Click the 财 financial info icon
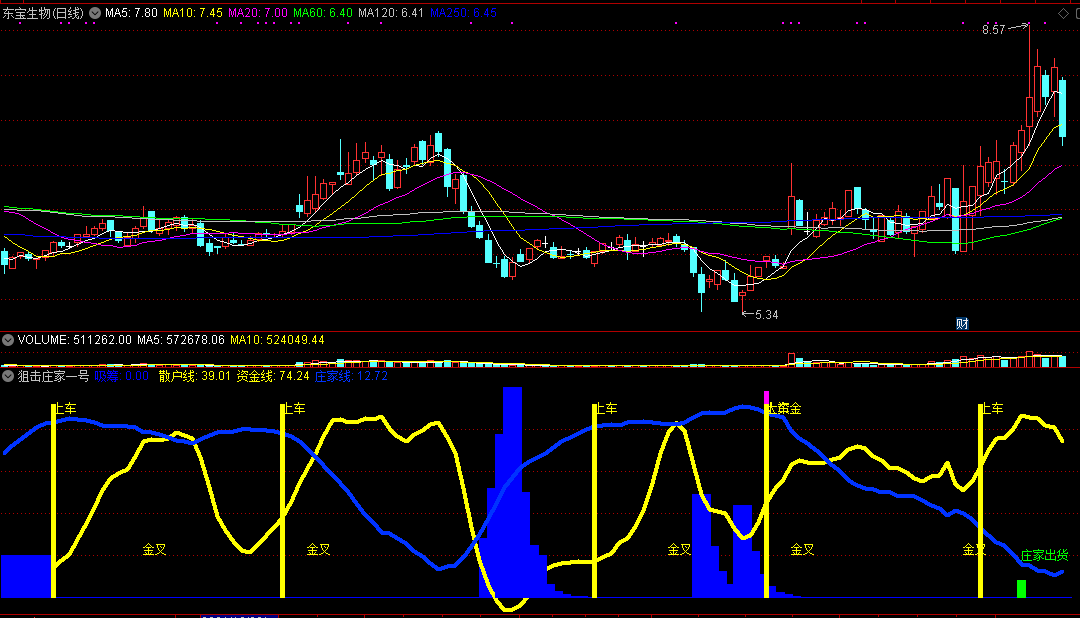The image size is (1080, 618). click(962, 324)
